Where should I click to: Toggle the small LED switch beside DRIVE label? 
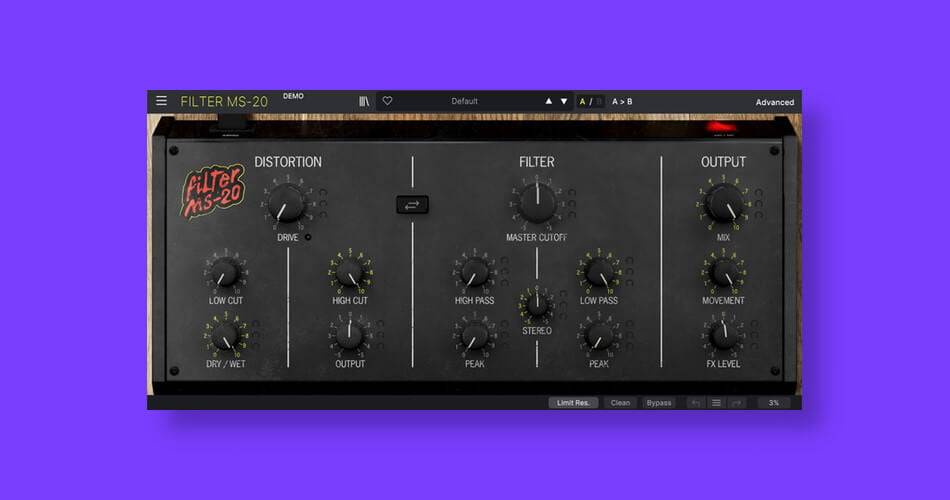[308, 238]
